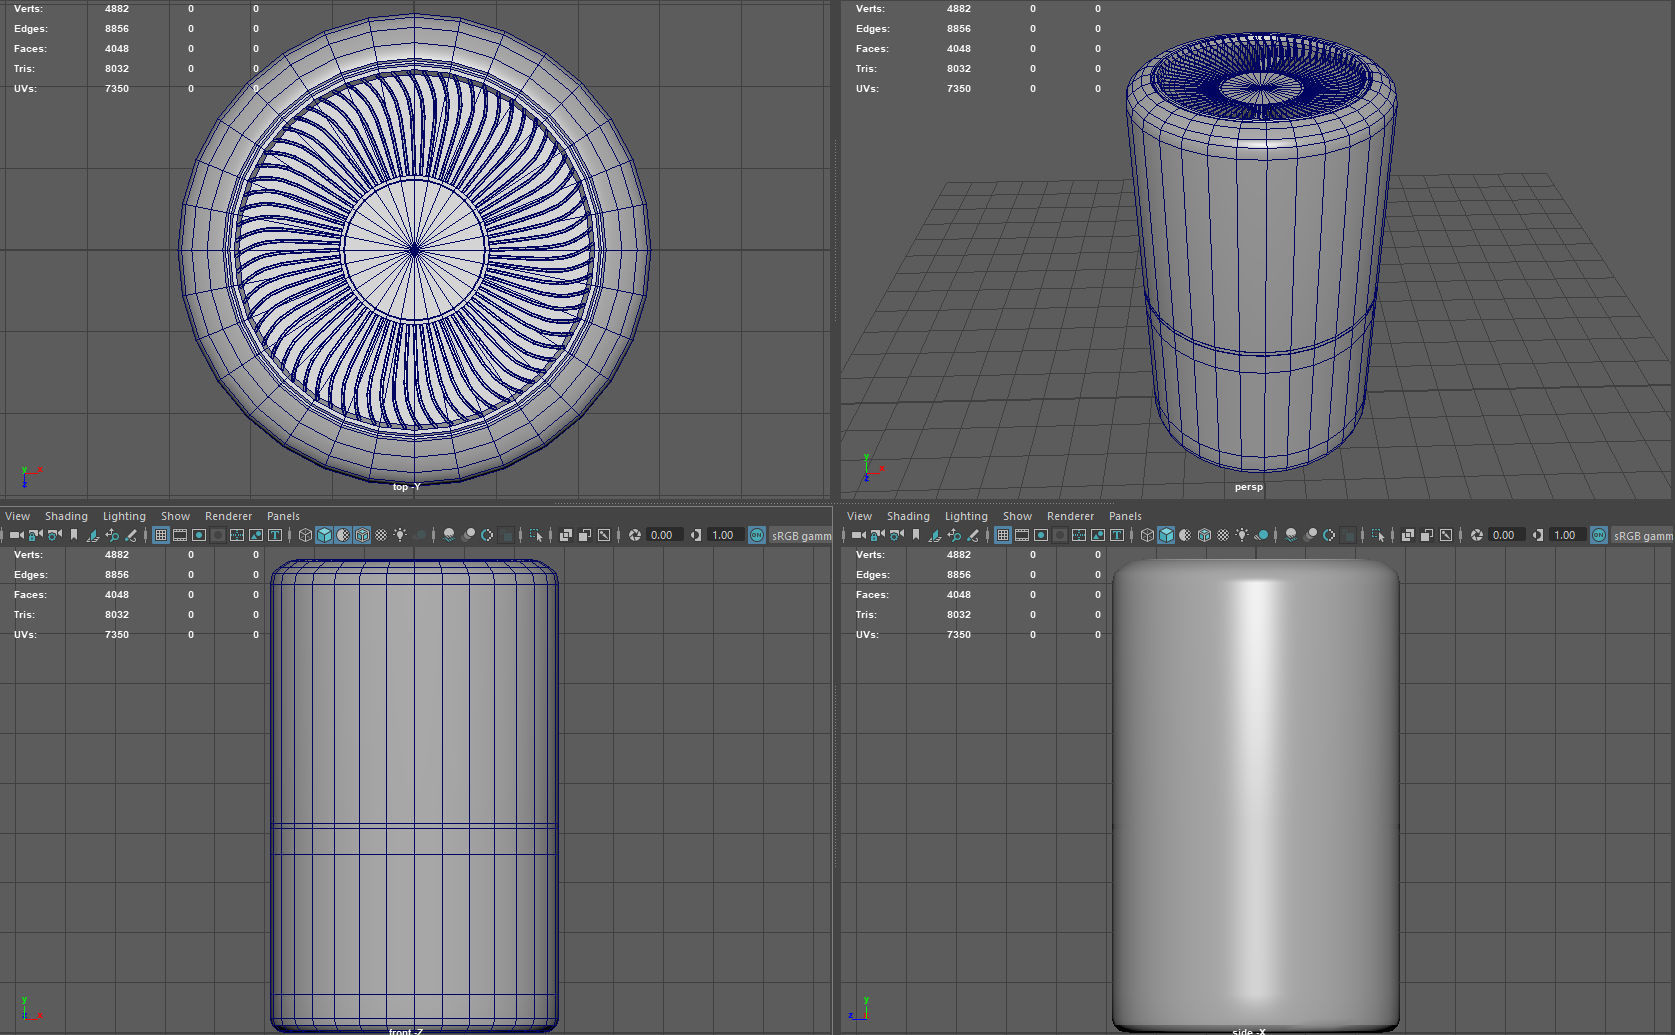Open Show menu in front view panel
The height and width of the screenshot is (1035, 1675).
click(x=175, y=516)
